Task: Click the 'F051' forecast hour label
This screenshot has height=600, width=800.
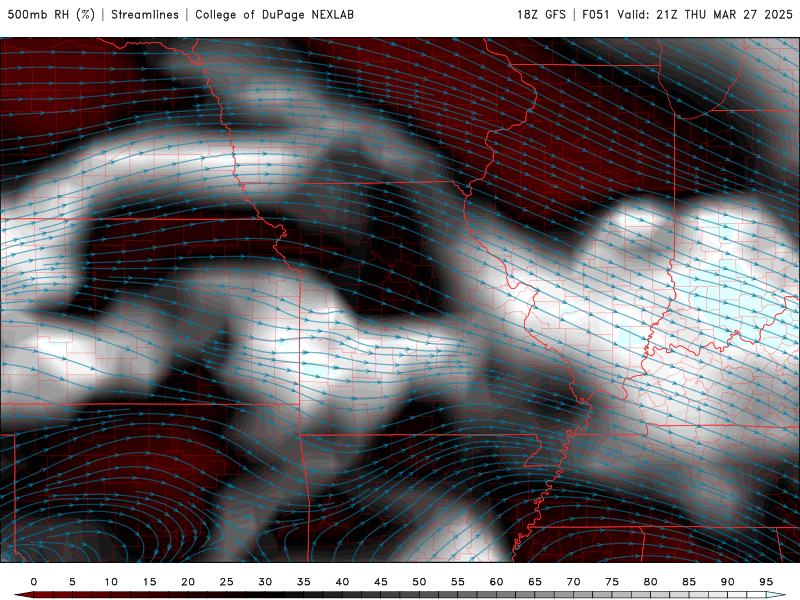Action: [596, 15]
